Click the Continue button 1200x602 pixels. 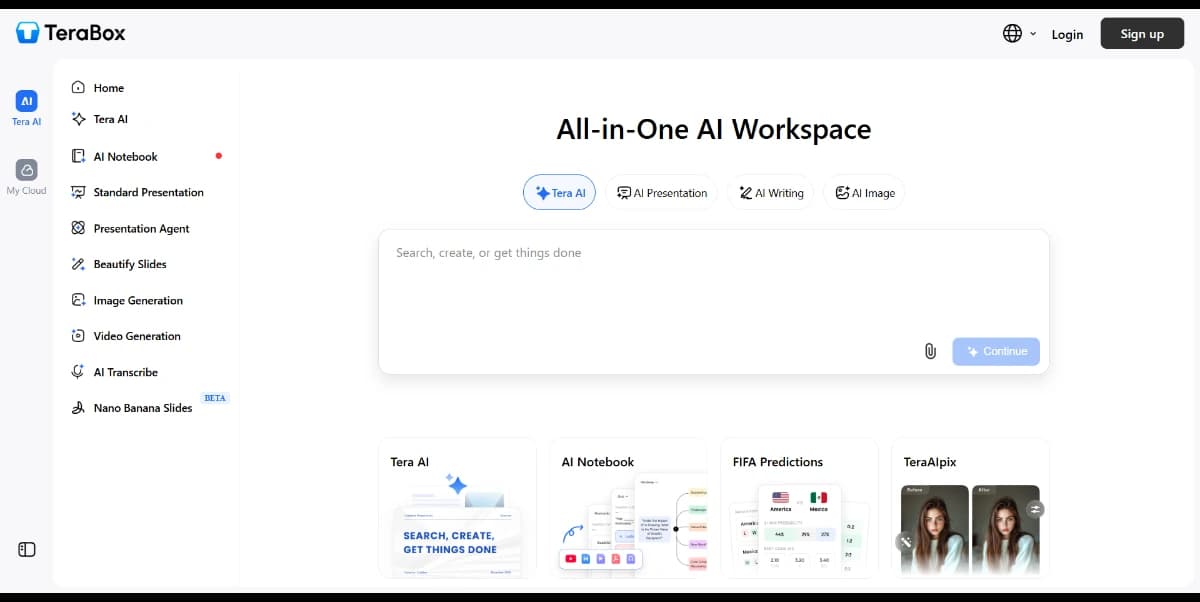996,351
